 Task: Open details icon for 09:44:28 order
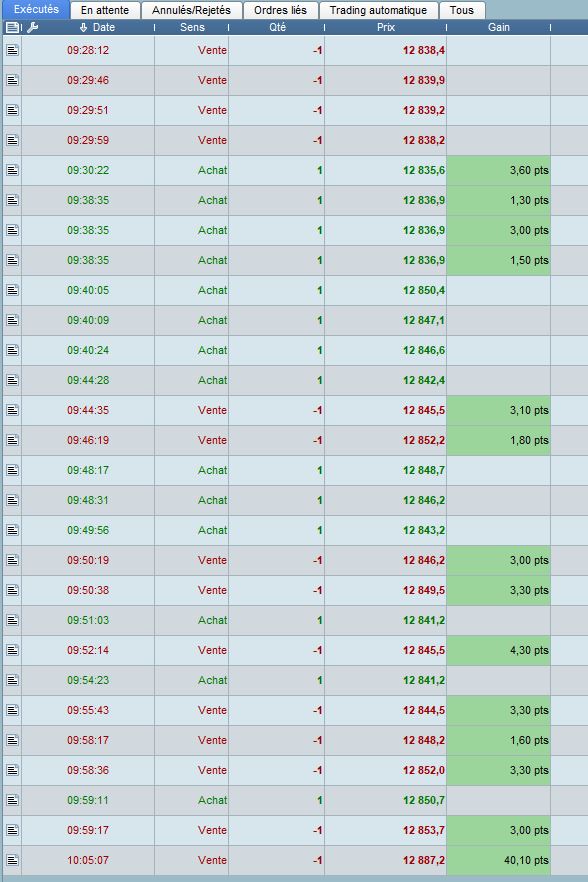[12, 380]
